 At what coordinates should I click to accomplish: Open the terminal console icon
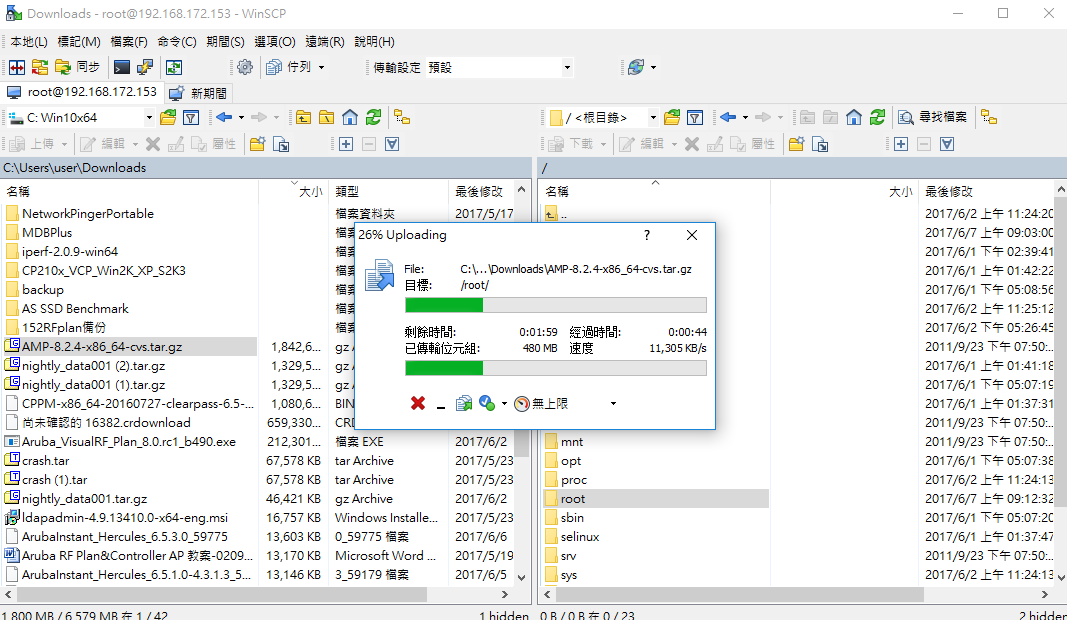coord(122,67)
